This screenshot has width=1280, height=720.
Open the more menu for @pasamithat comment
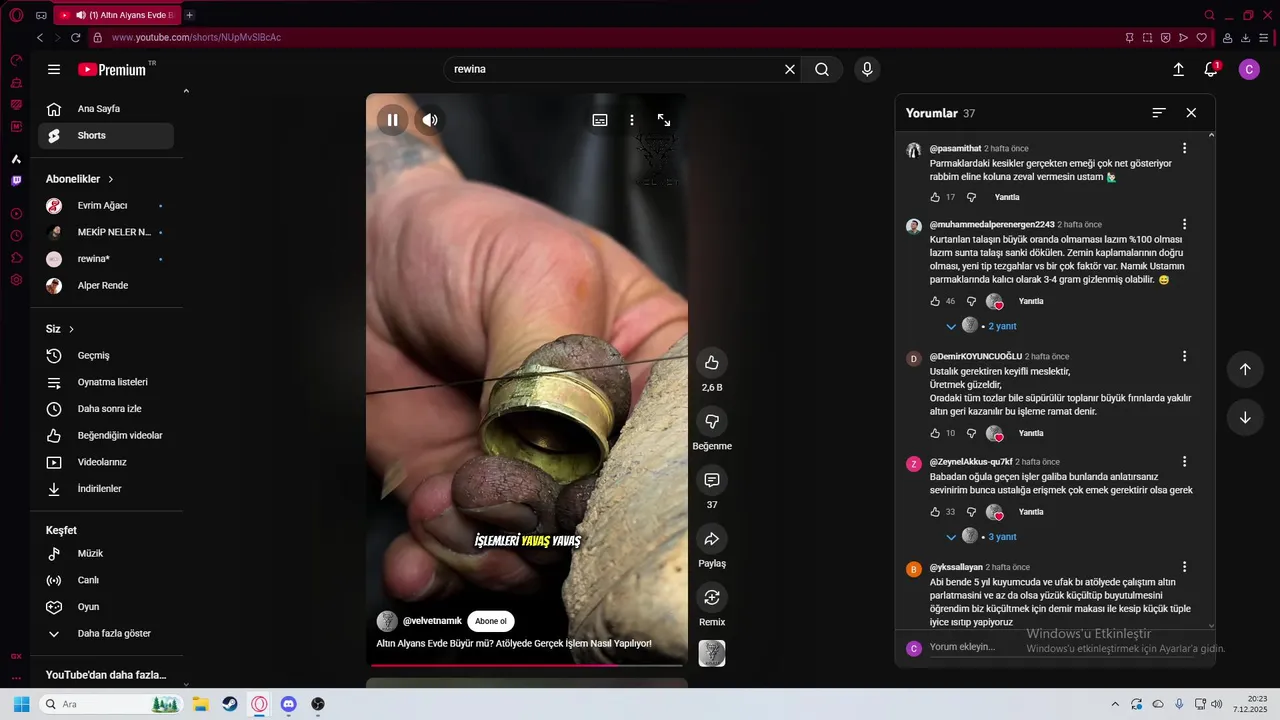pos(1185,148)
